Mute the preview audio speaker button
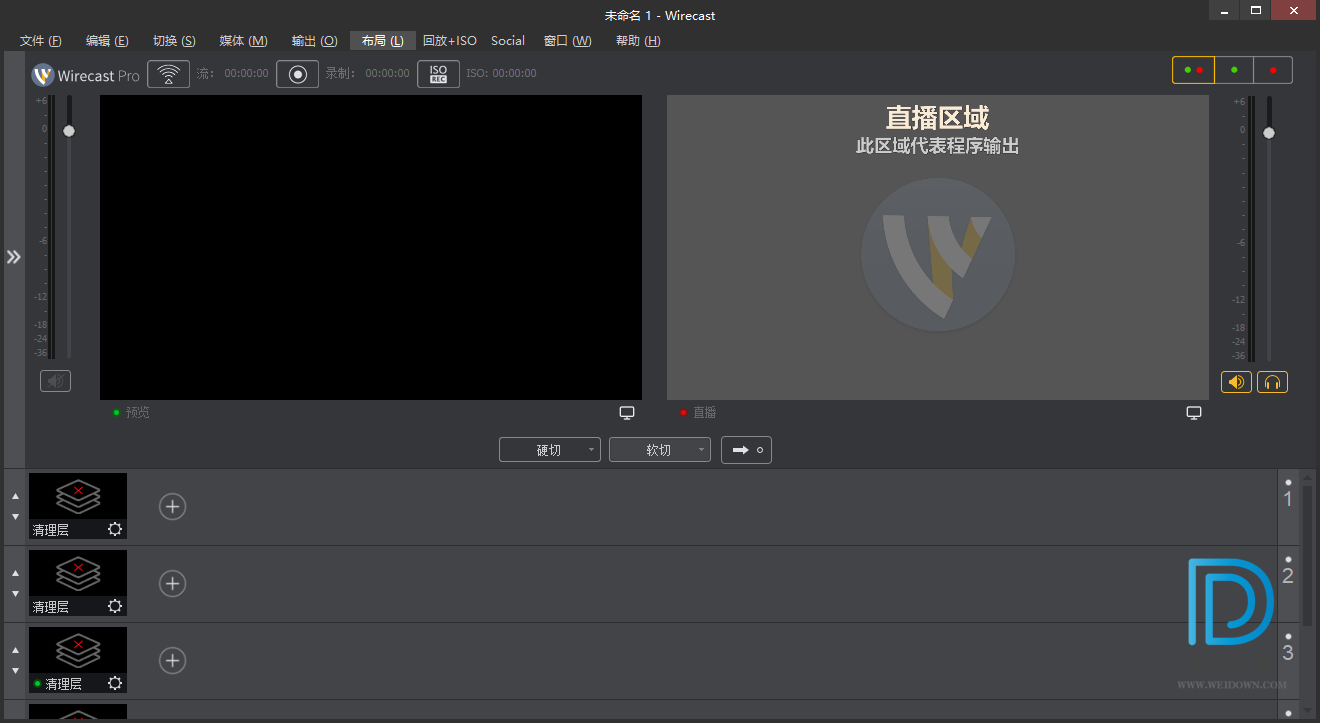The width and height of the screenshot is (1320, 723). [x=55, y=381]
